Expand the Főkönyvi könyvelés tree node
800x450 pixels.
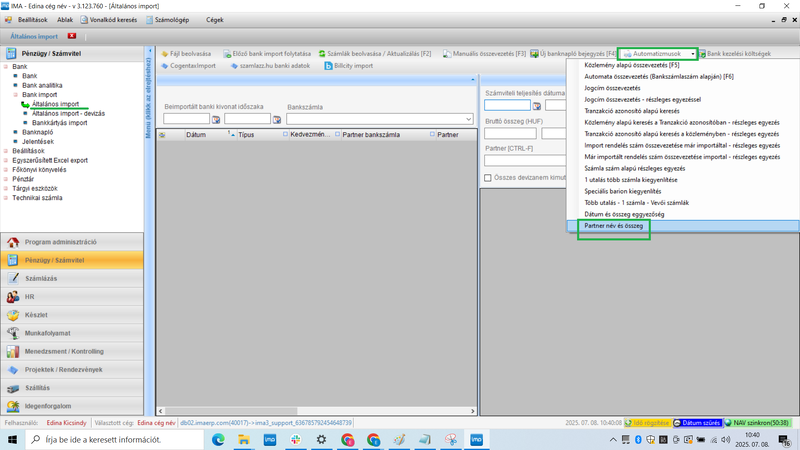pyautogui.click(x=6, y=170)
